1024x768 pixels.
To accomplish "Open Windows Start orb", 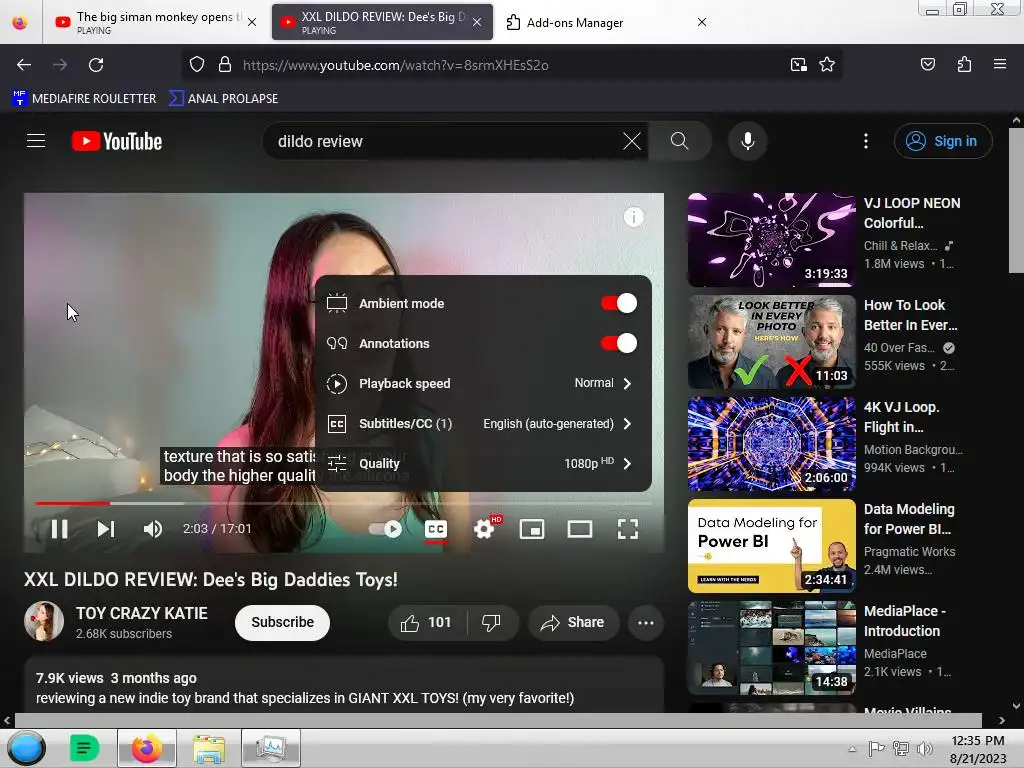I will pyautogui.click(x=25, y=748).
